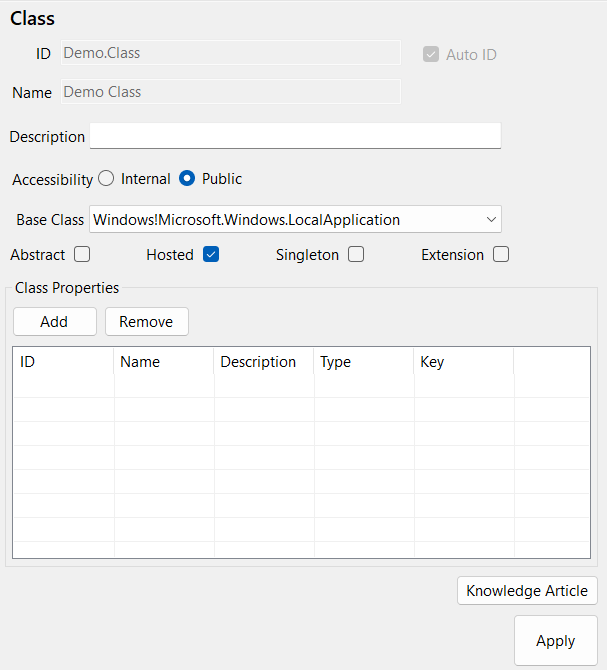Check the Abstract checkbox
This screenshot has width=607, height=670.
(82, 254)
